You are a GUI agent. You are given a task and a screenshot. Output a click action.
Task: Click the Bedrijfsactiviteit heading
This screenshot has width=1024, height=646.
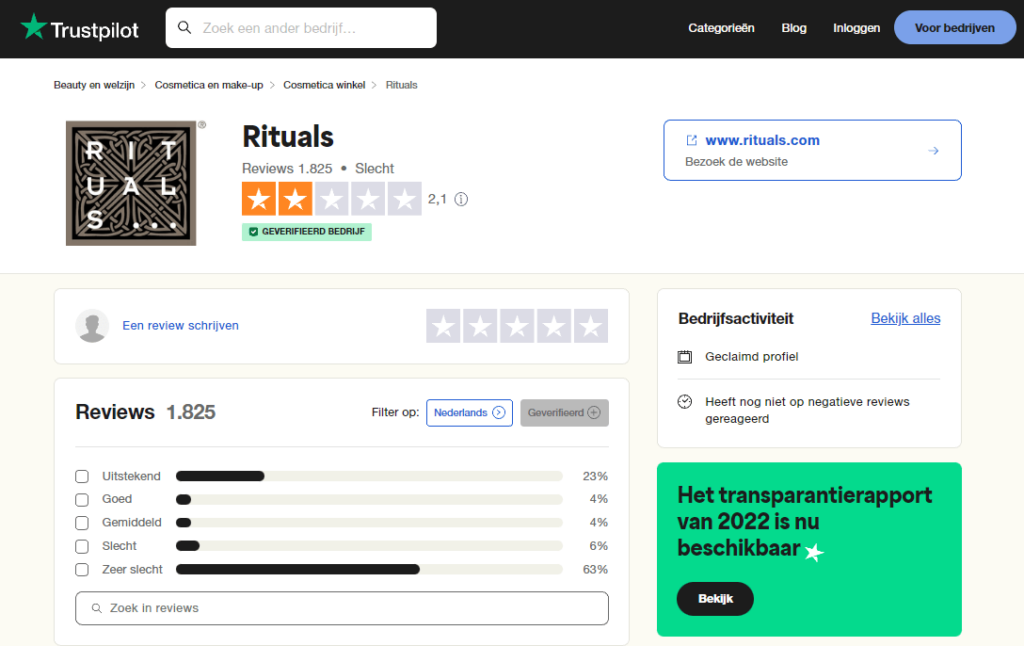pos(735,319)
